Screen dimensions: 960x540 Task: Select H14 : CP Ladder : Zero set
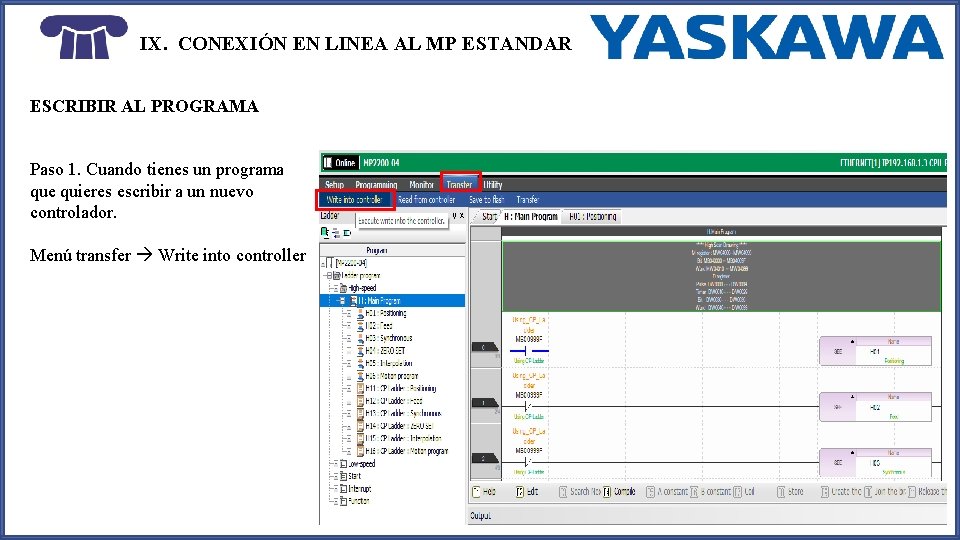pyautogui.click(x=399, y=426)
